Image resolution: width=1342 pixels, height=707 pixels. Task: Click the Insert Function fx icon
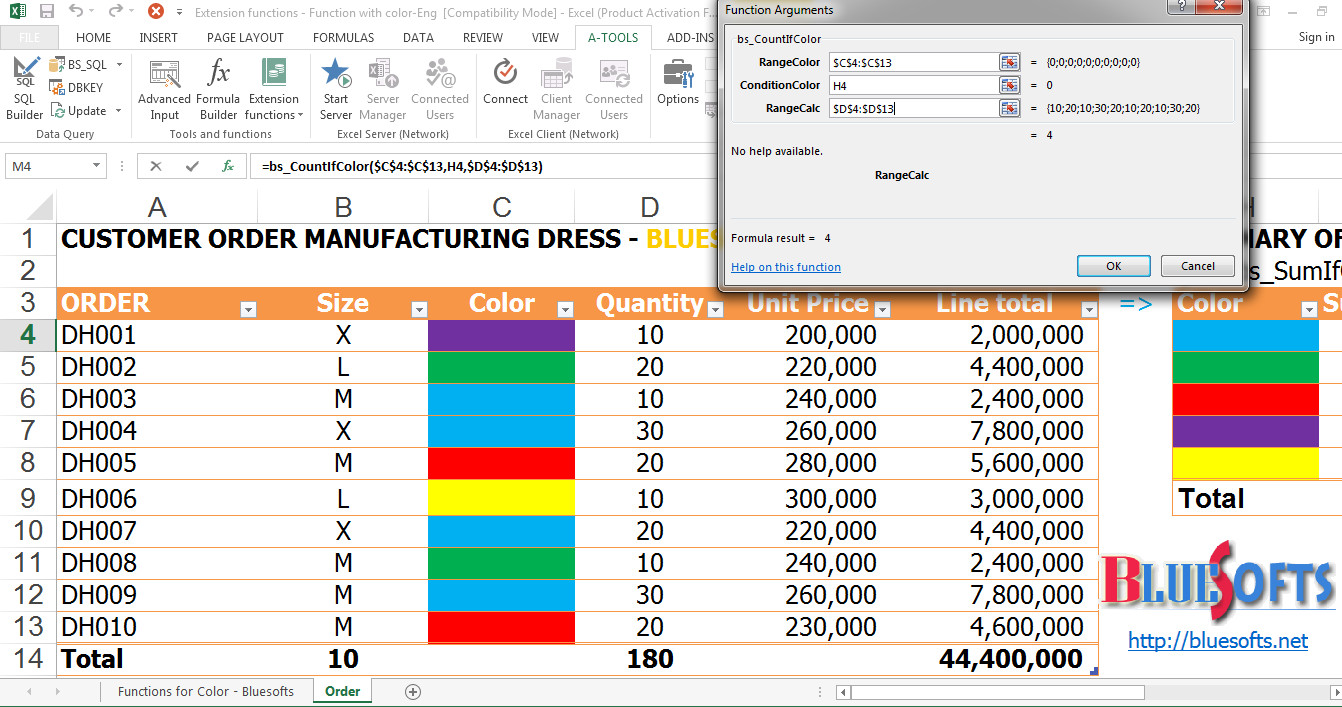225,167
